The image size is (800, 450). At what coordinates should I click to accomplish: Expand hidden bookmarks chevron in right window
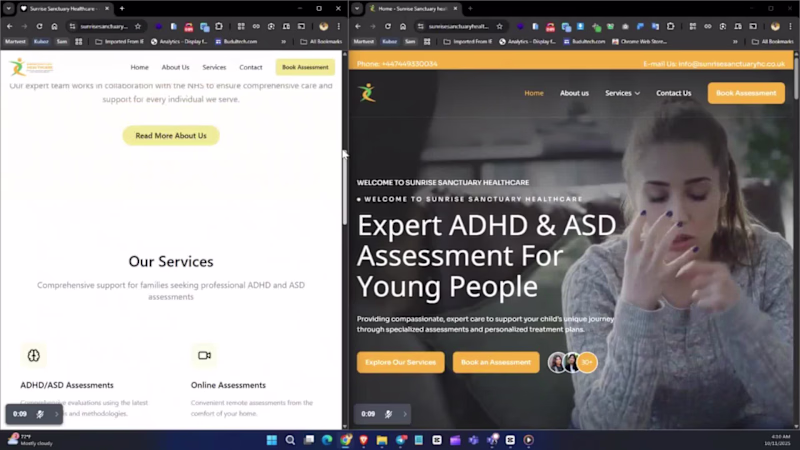(x=735, y=42)
